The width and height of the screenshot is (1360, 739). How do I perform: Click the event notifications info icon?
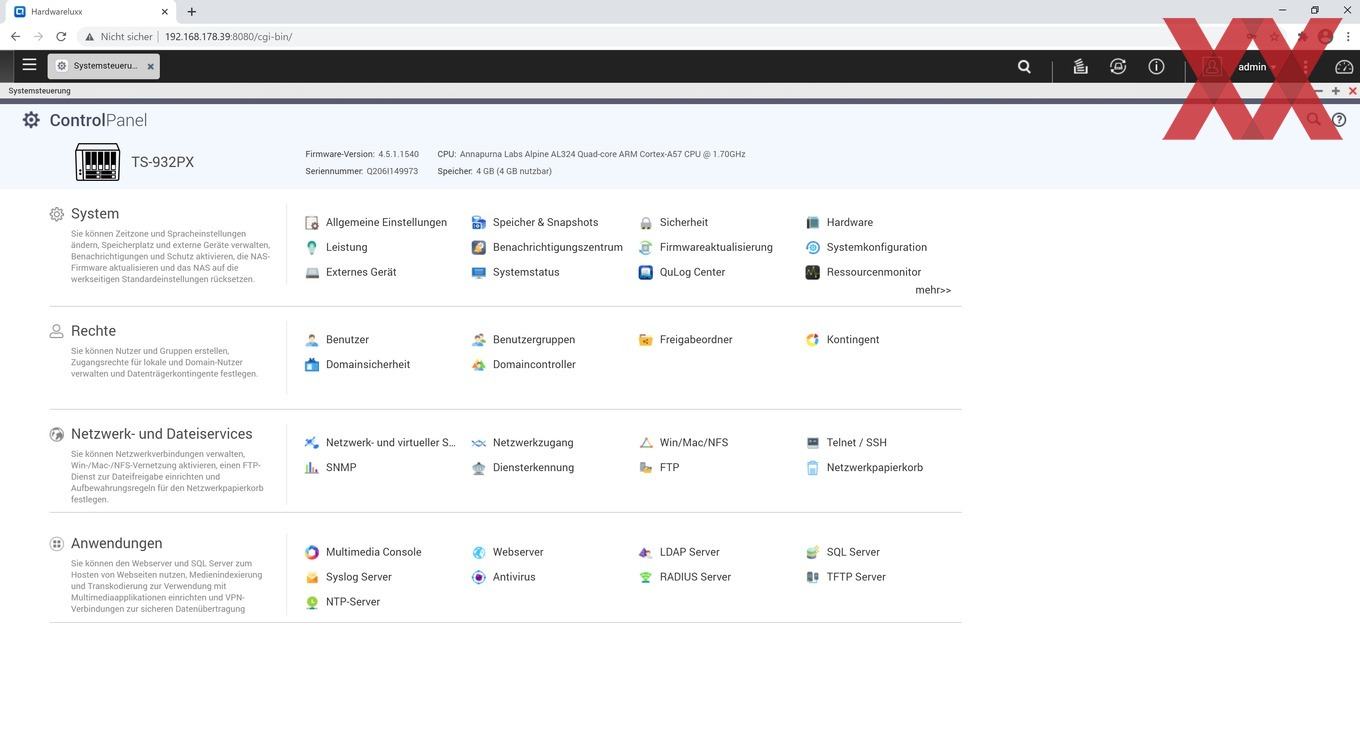tap(1156, 67)
